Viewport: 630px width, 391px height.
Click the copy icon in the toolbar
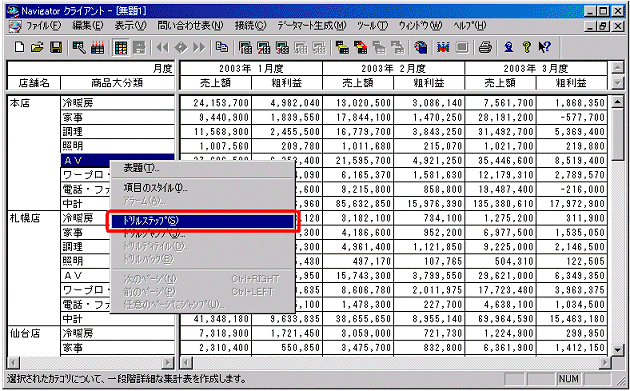[221, 47]
